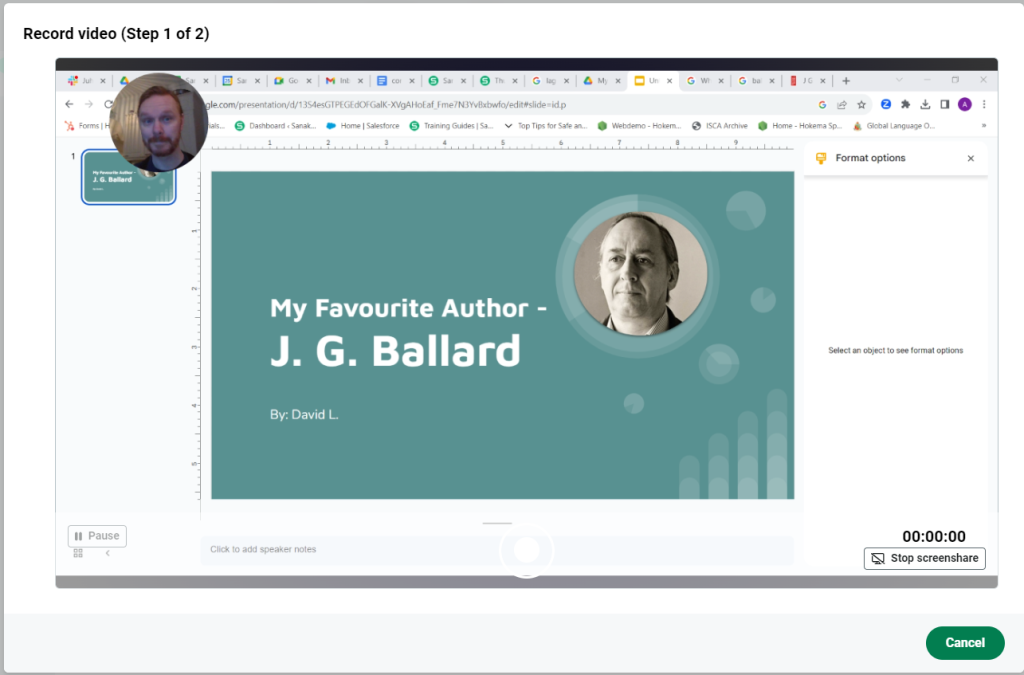The height and width of the screenshot is (675, 1024).
Task: Click the Select an object hint text
Action: [x=895, y=351]
